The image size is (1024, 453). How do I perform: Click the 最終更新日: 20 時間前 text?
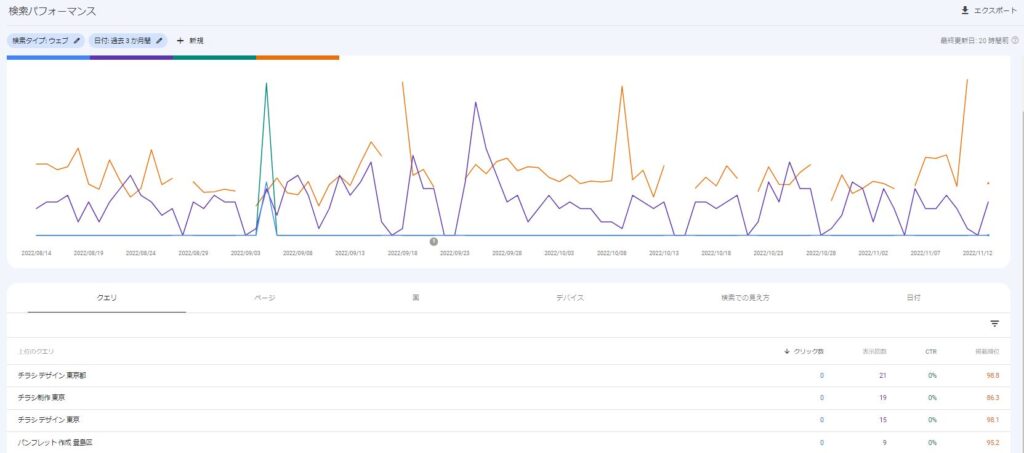(x=974, y=40)
